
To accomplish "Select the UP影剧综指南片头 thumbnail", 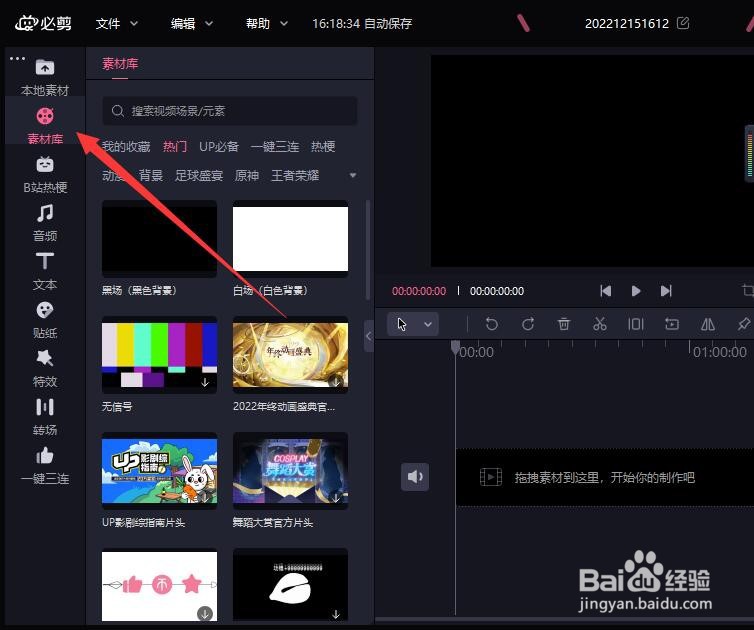I will [x=159, y=471].
